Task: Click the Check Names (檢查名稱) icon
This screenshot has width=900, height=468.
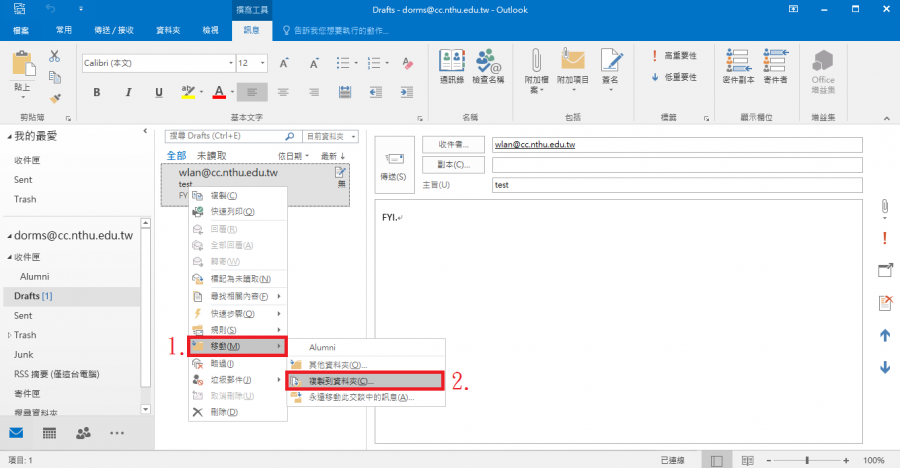Action: pyautogui.click(x=488, y=66)
